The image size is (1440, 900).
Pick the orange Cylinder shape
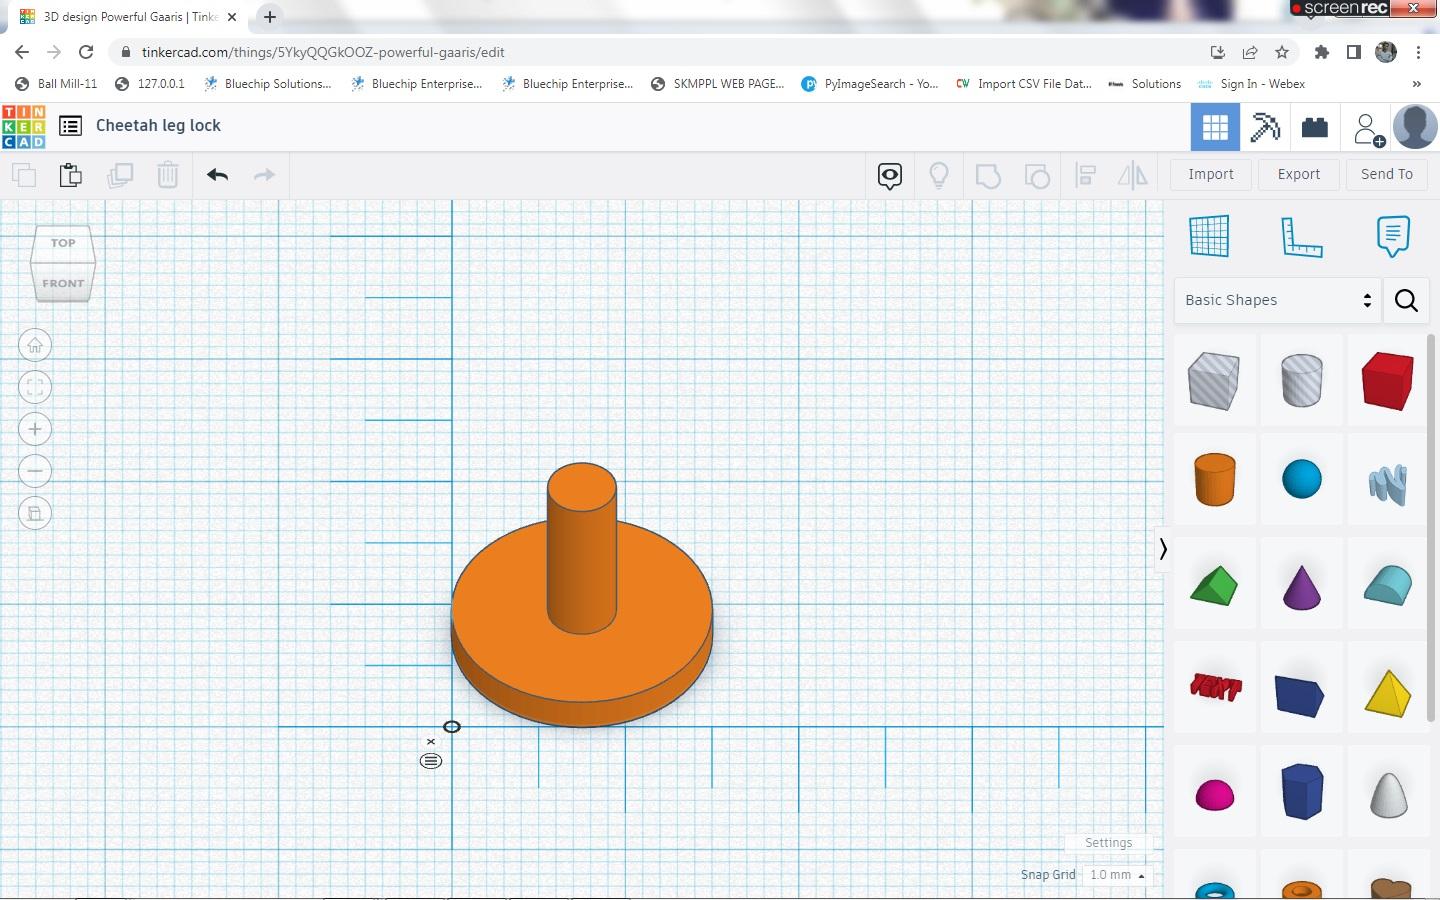(x=1215, y=479)
